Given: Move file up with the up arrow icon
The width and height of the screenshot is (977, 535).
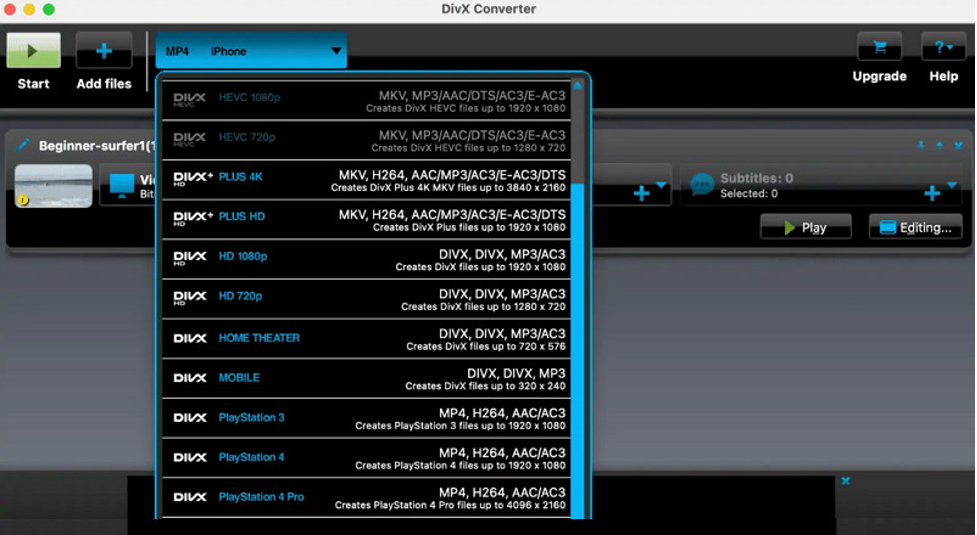Looking at the screenshot, I should (939, 145).
